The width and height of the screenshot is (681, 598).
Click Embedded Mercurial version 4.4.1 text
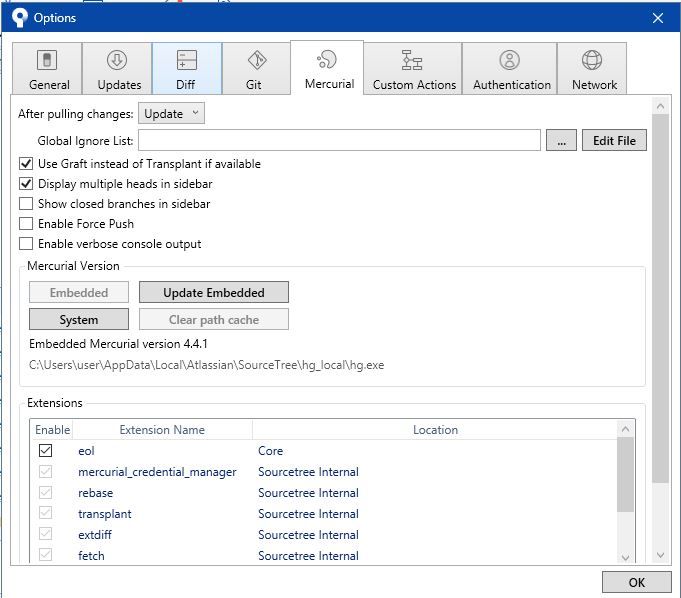118,344
